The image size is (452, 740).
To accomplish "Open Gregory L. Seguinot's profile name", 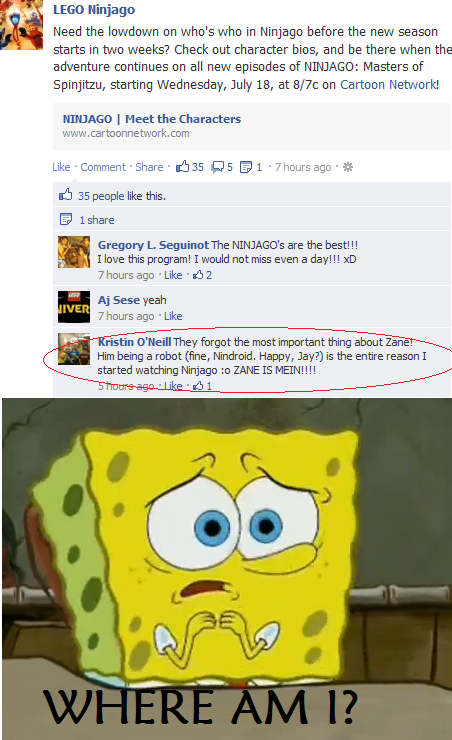I will 153,245.
